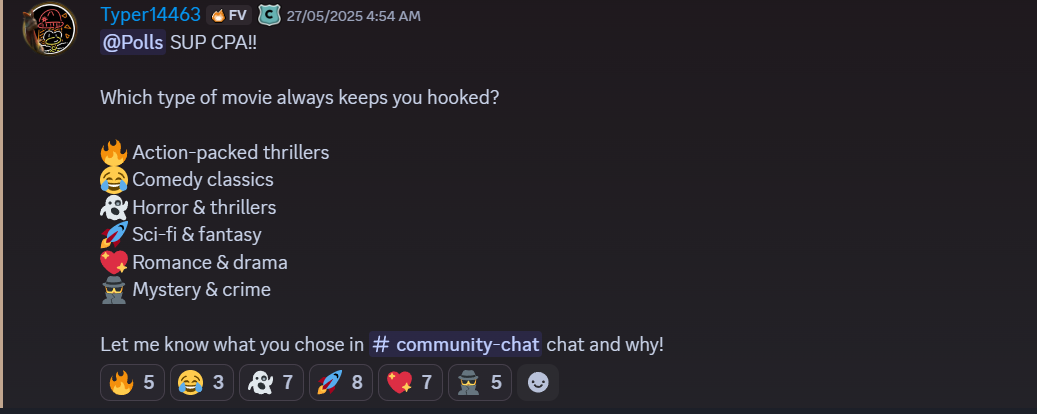
Task: Click fire emoji beside Action-packed thrillers
Action: [114, 153]
